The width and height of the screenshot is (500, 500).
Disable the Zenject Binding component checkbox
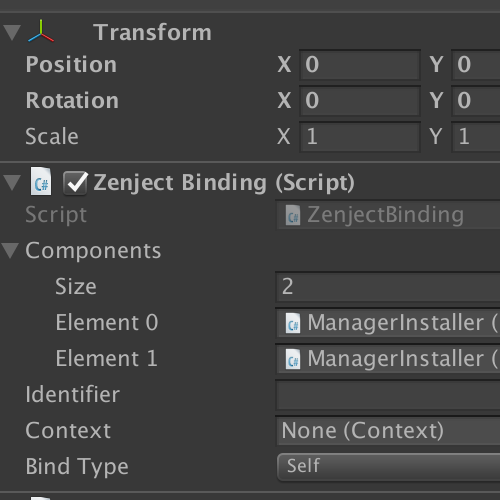click(75, 182)
